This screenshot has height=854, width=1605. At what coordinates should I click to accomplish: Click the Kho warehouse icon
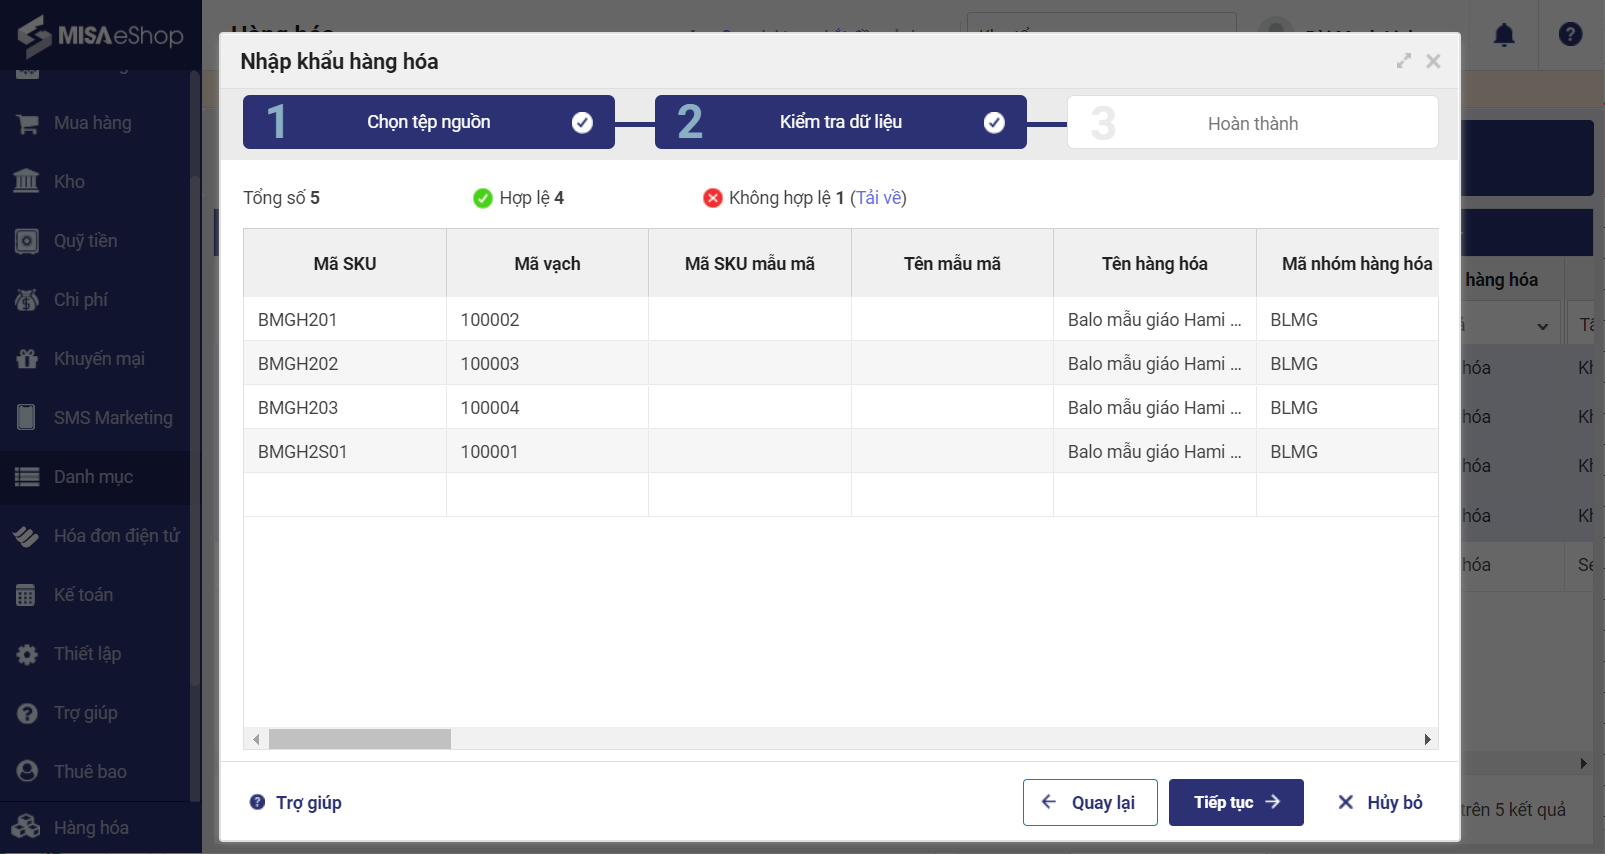point(27,182)
